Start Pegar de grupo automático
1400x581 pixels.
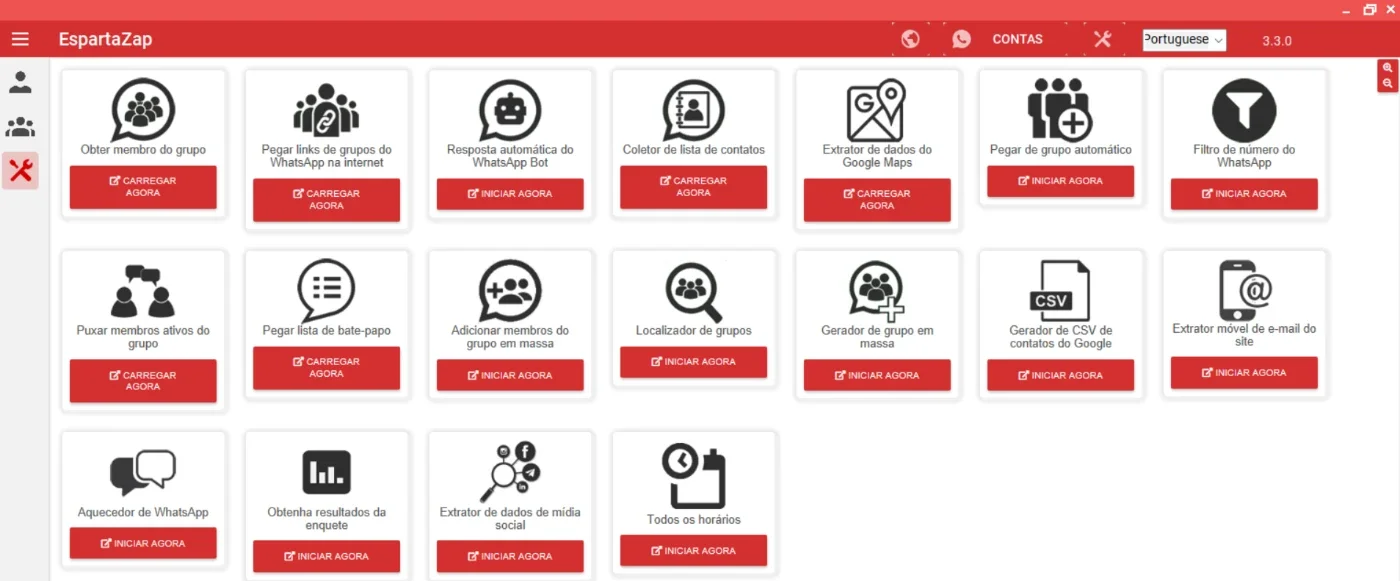[x=1060, y=181]
